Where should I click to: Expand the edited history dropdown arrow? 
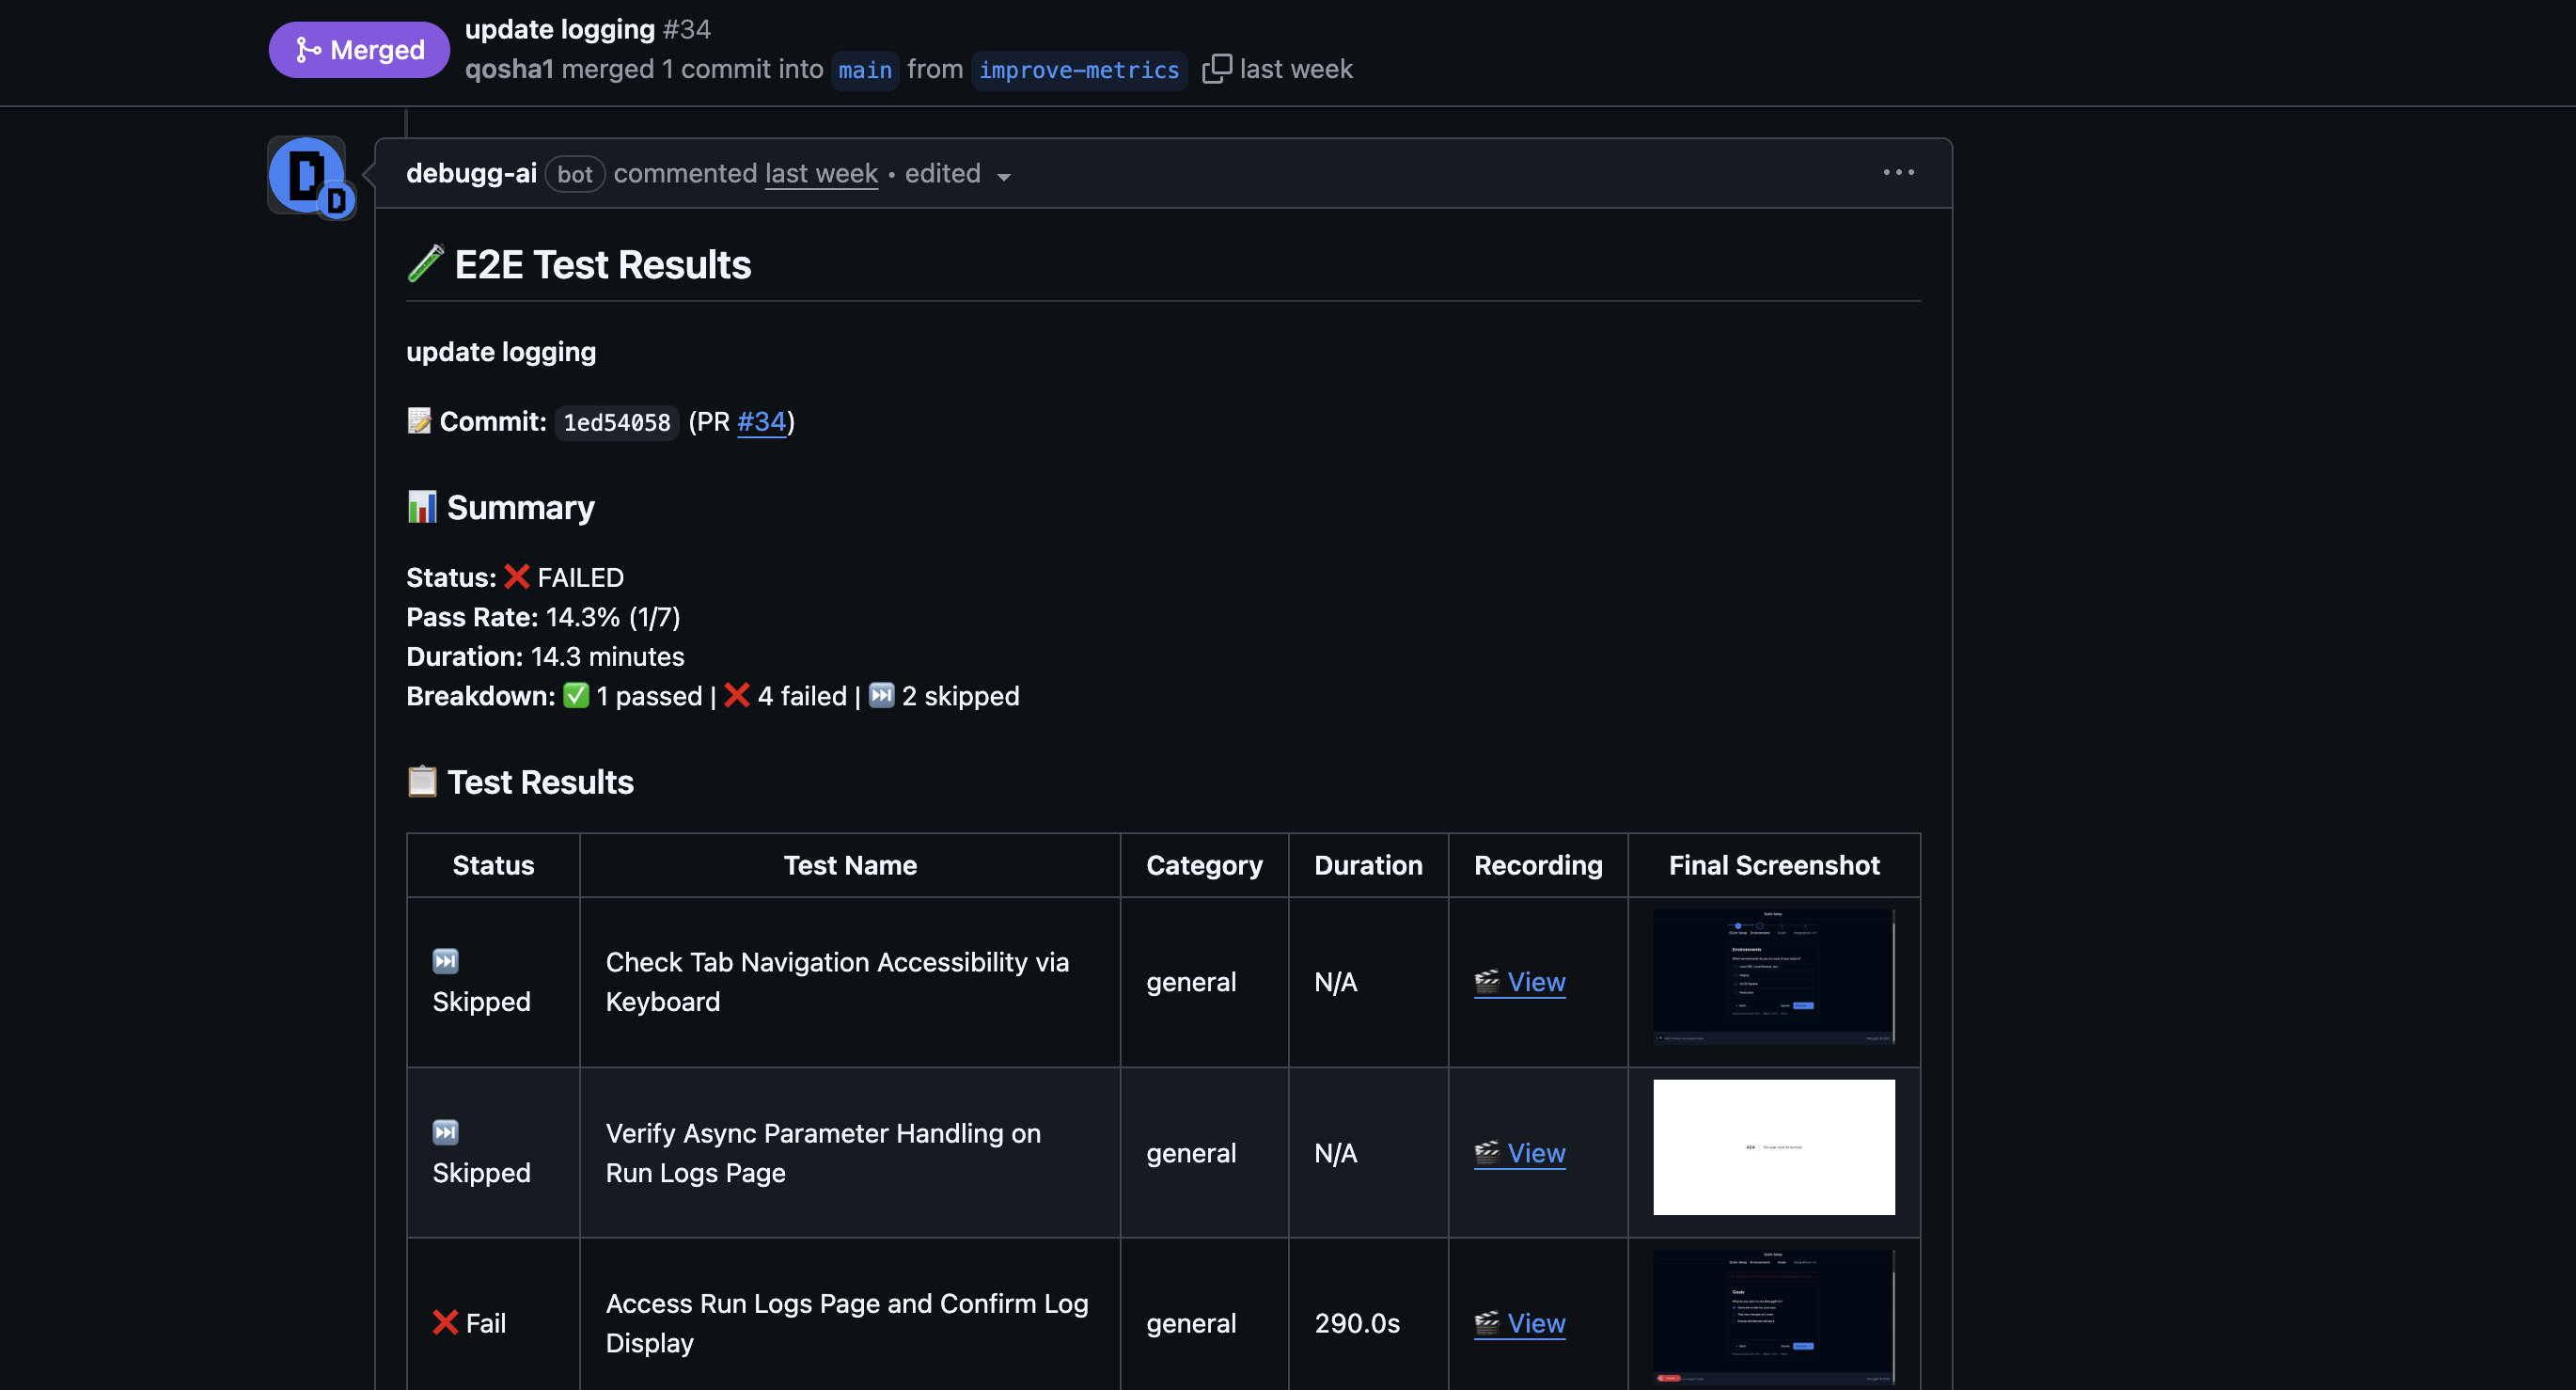point(1004,177)
